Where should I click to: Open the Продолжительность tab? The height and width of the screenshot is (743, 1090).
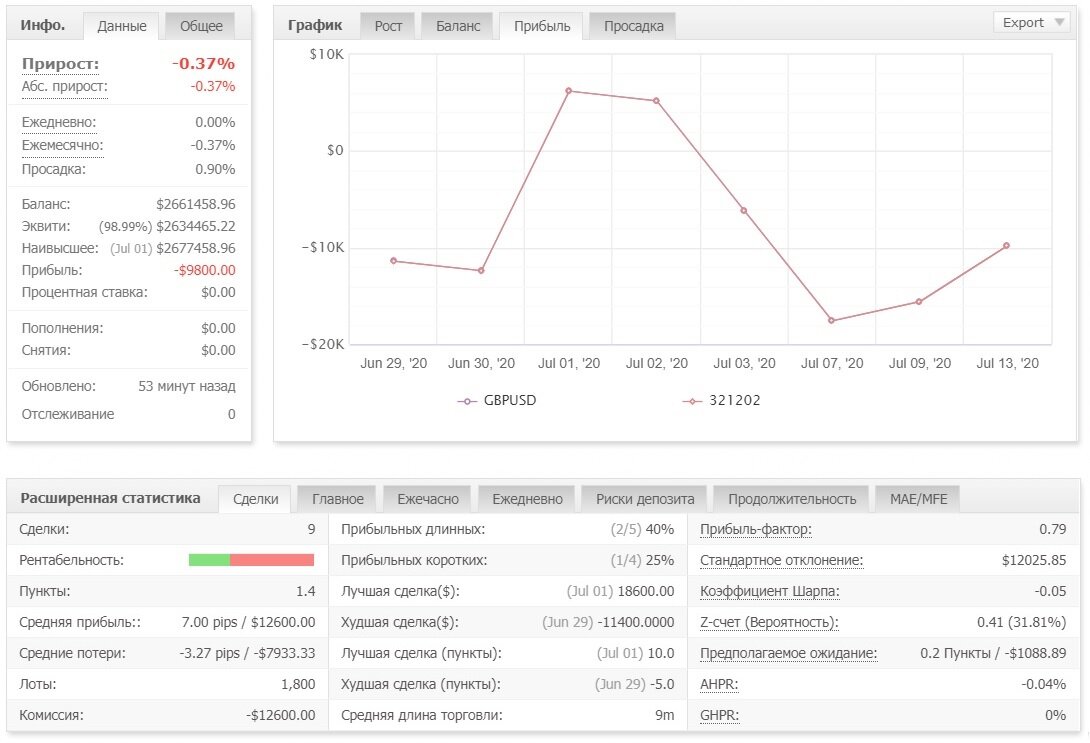[x=792, y=499]
